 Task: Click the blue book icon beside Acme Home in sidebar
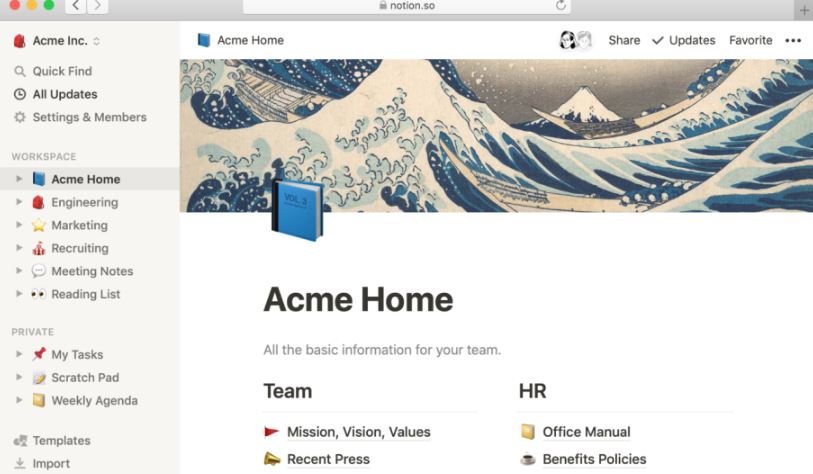tap(39, 179)
